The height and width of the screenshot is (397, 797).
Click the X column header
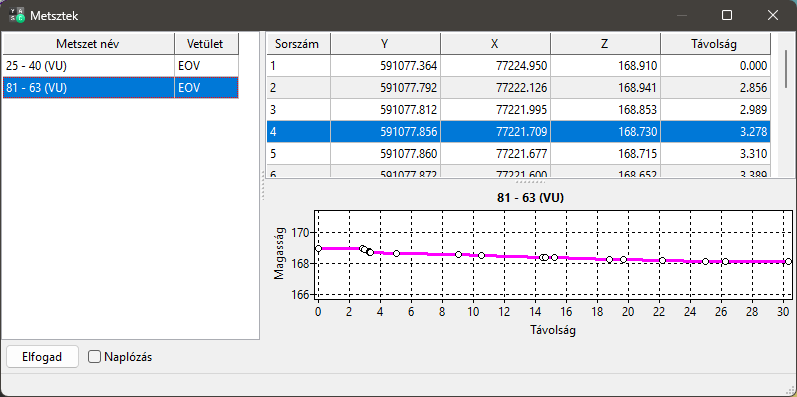point(495,44)
